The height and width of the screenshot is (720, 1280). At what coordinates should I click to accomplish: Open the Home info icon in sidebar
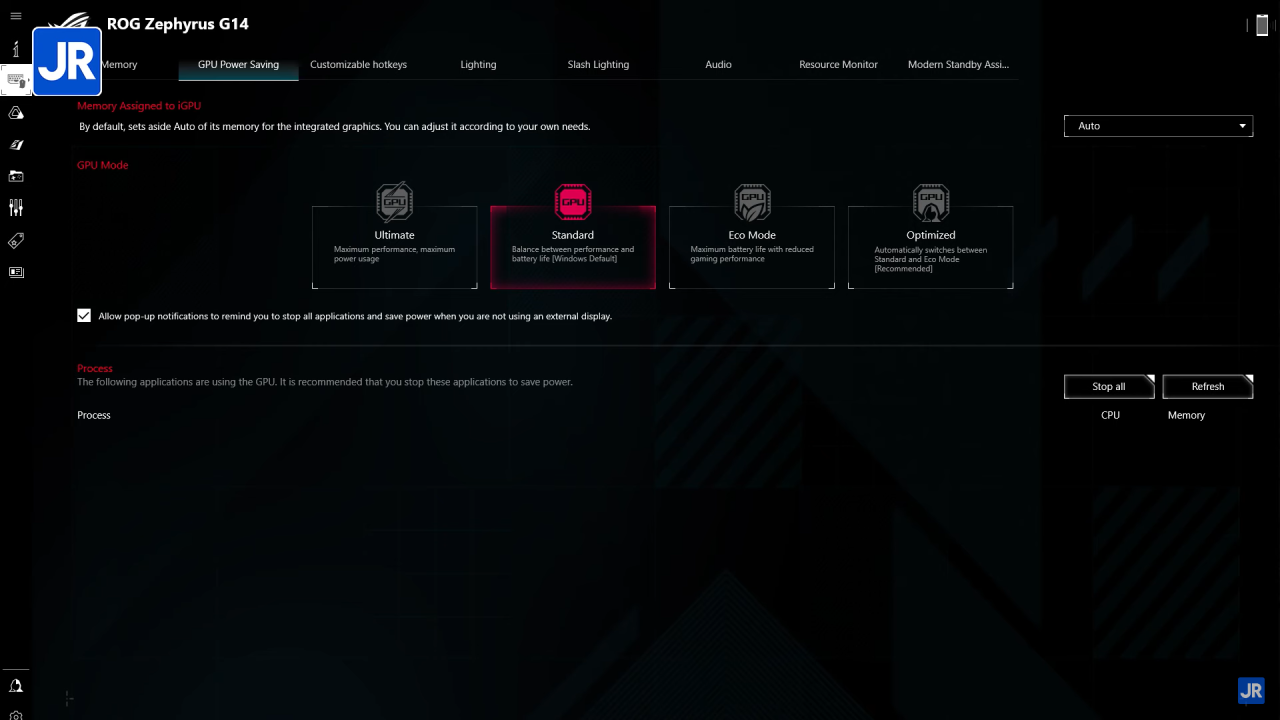coord(16,49)
